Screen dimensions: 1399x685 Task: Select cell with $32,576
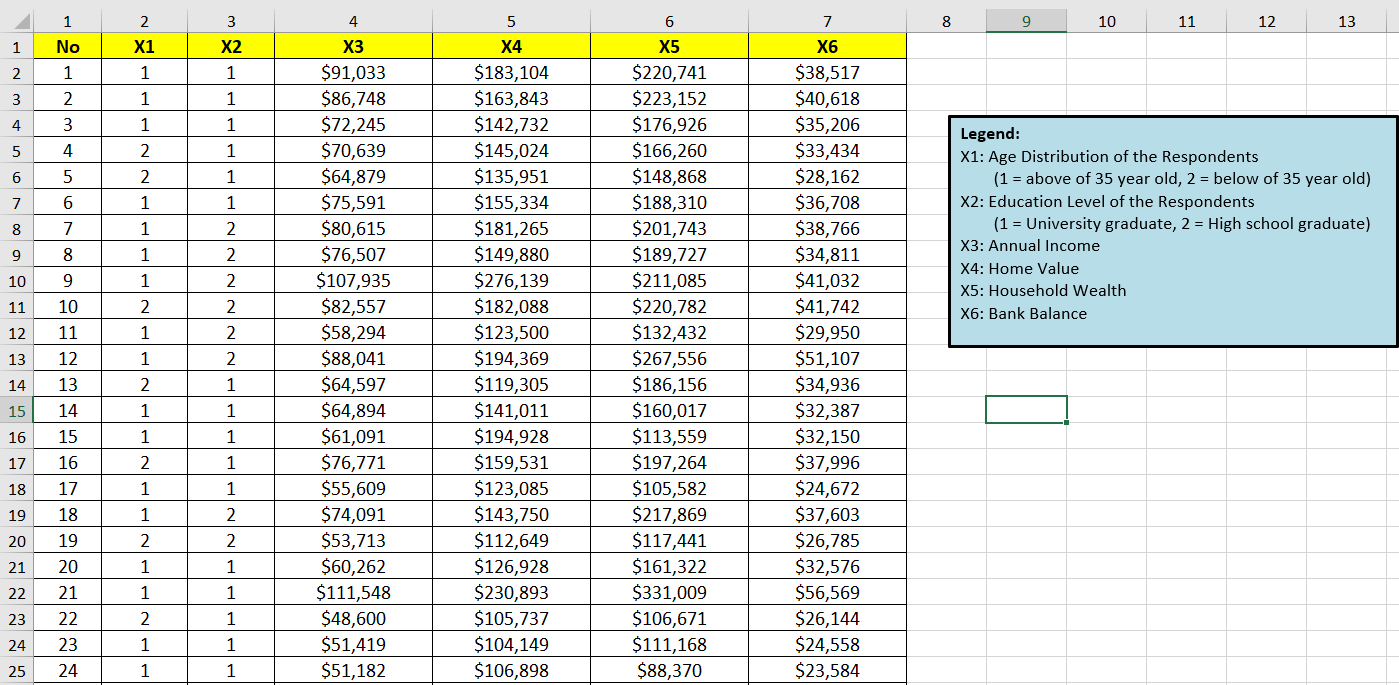(827, 566)
